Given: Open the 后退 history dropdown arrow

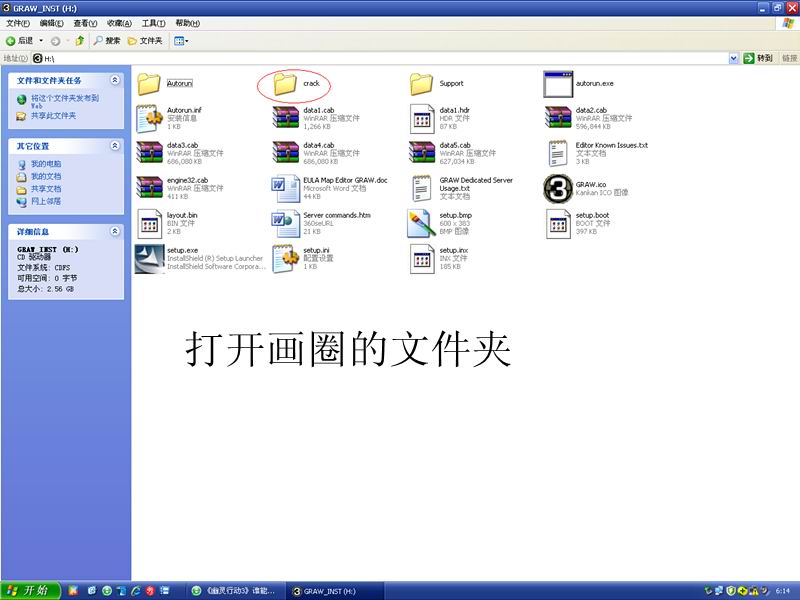Looking at the screenshot, I should coord(41,41).
